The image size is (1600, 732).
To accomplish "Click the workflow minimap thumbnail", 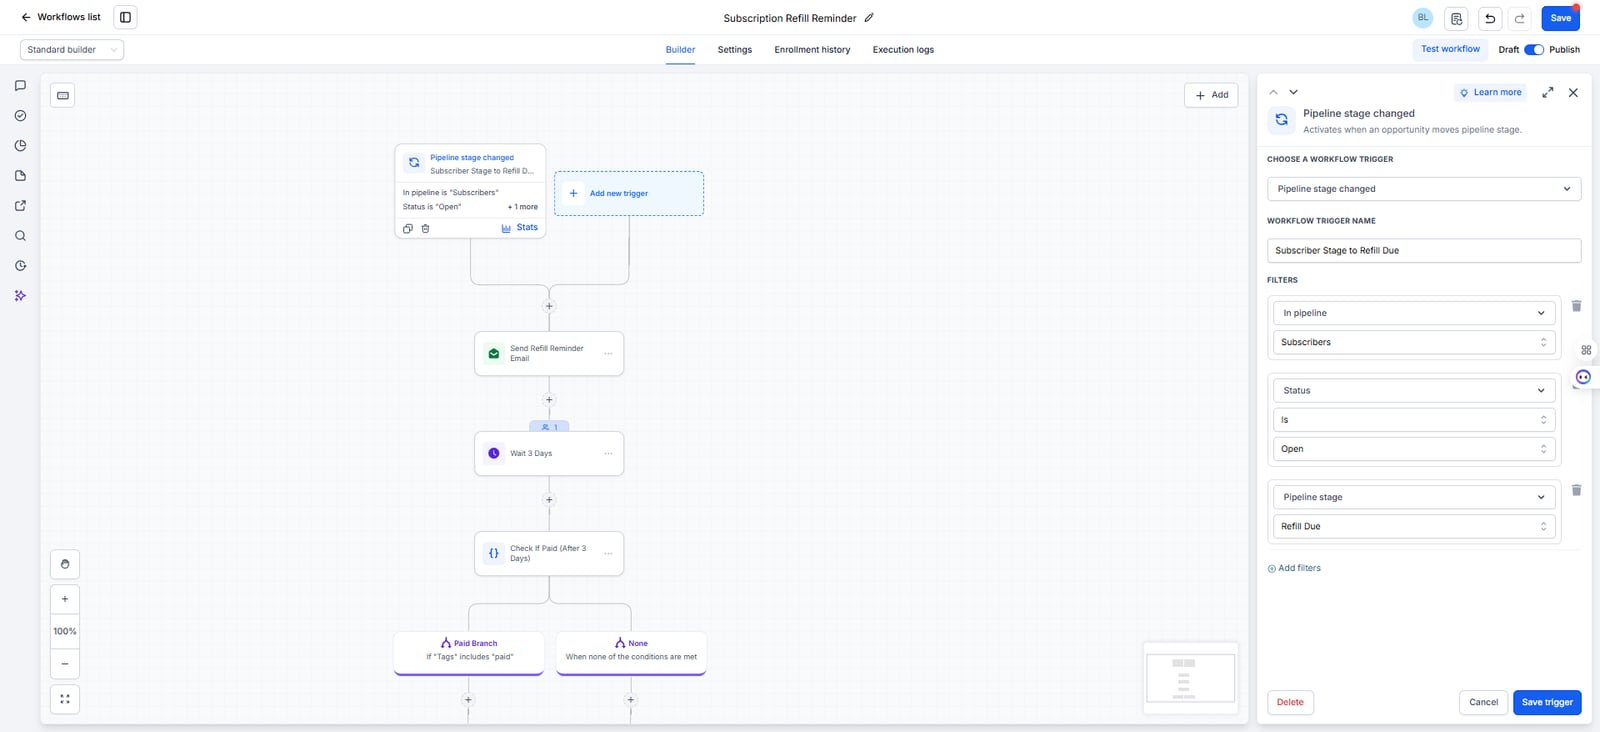I will coord(1190,678).
